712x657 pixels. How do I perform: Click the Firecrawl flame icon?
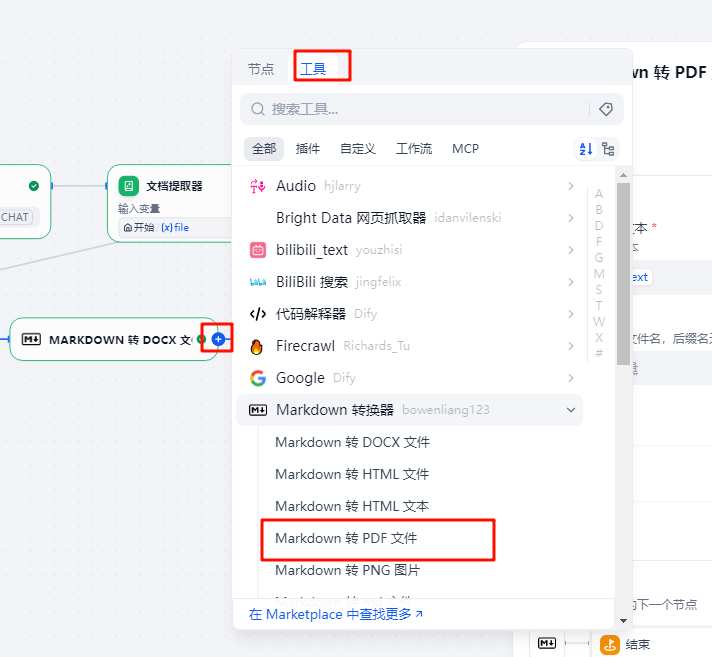coord(257,346)
